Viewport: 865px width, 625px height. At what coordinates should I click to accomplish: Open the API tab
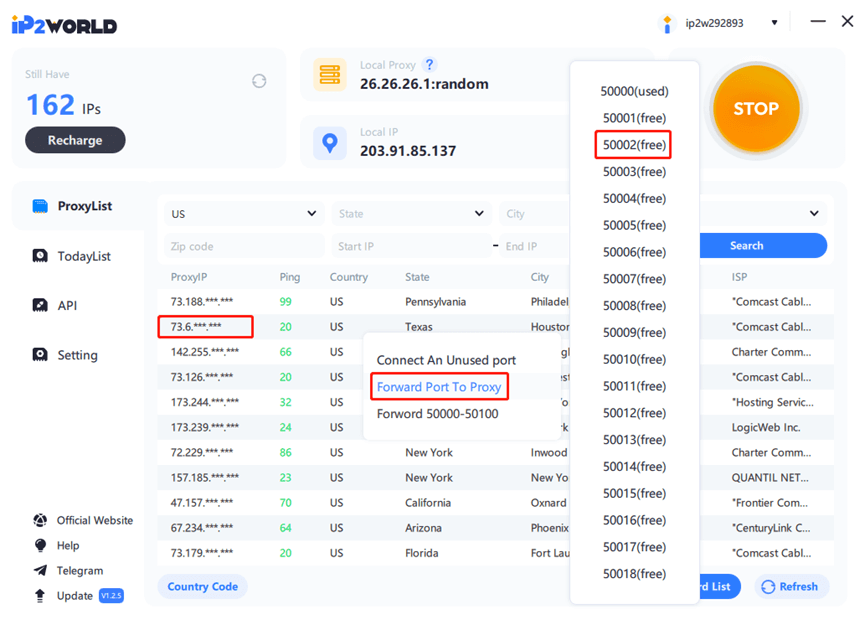[x=67, y=306]
